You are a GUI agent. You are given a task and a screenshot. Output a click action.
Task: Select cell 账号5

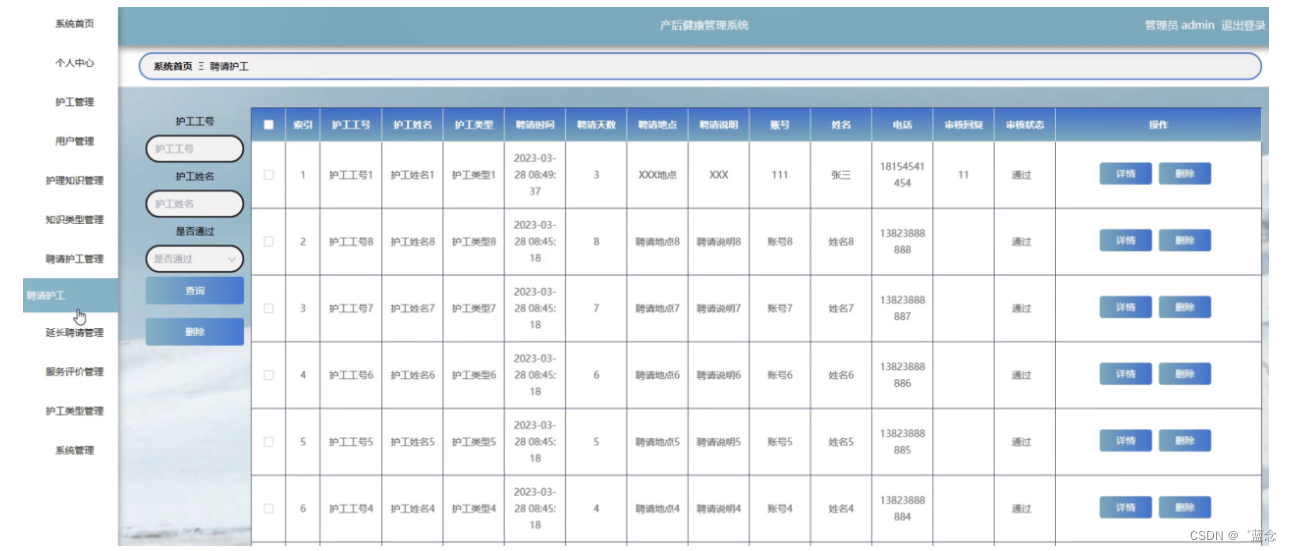click(x=780, y=442)
